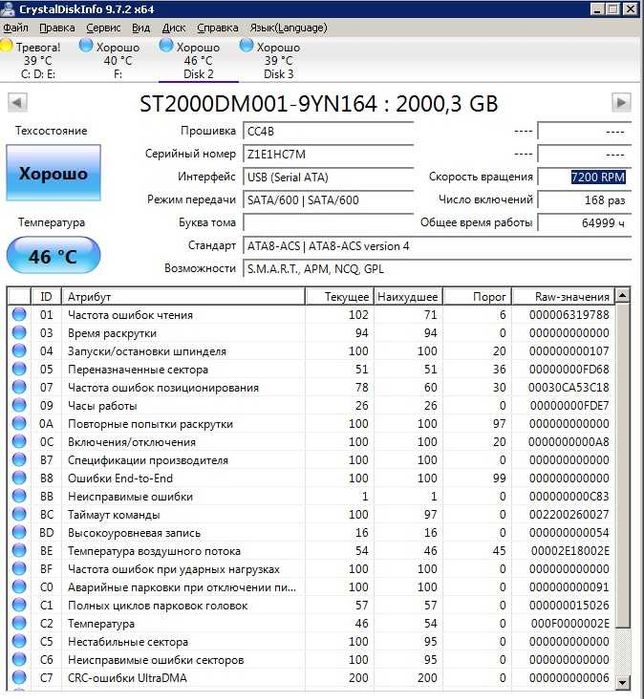Click status icon of row C7 CRC-ошибки UltraDMA

(19, 678)
